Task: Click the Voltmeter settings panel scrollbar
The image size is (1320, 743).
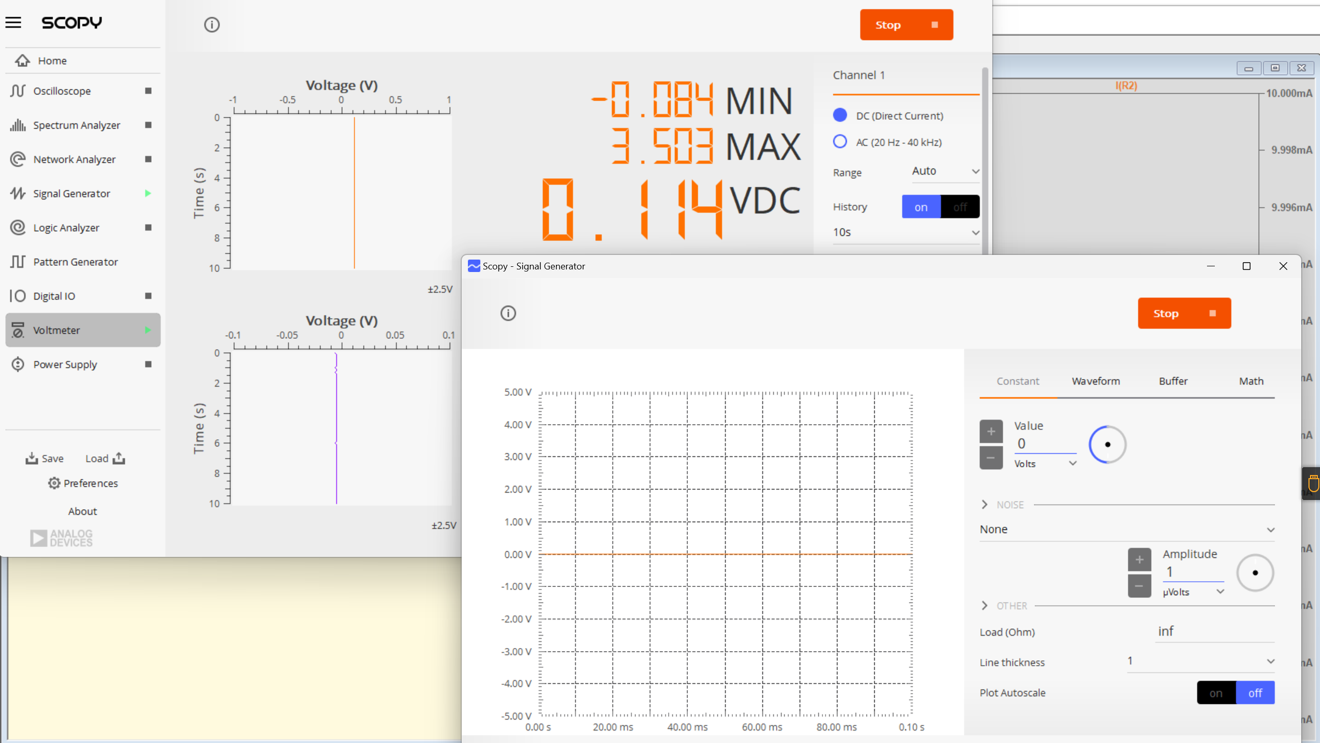Action: pyautogui.click(x=985, y=160)
